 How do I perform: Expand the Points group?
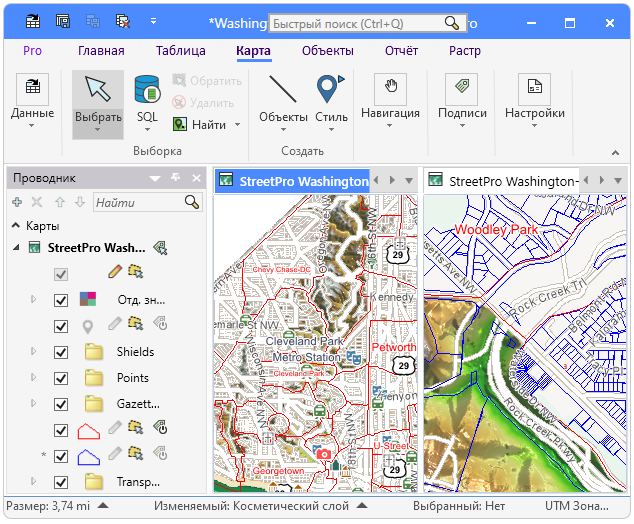click(x=34, y=377)
